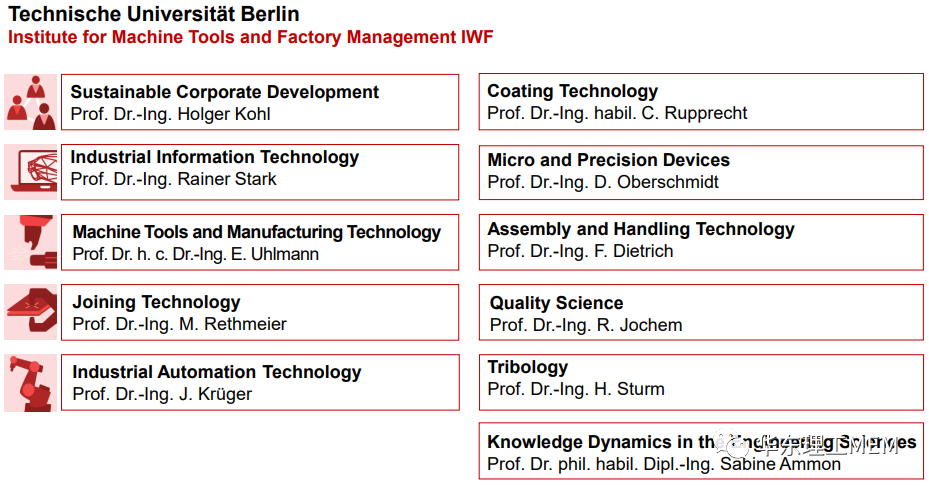
Task: Click the Industrial Information Technology laptop icon
Action: (x=31, y=172)
